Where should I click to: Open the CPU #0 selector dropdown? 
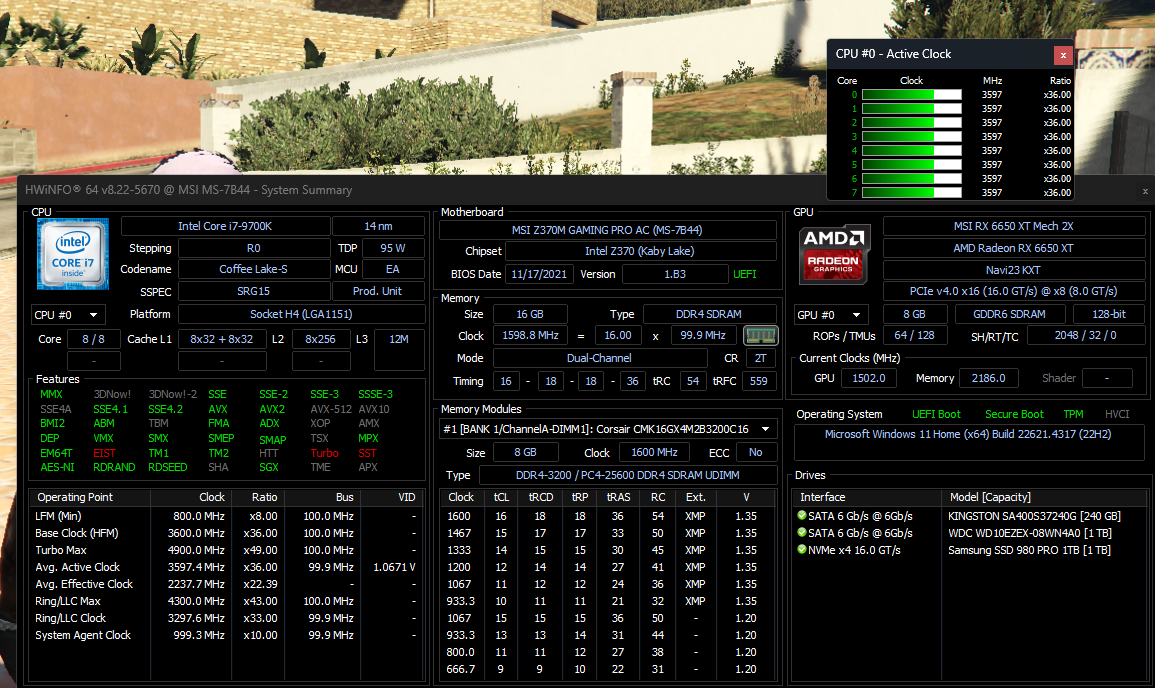tap(68, 315)
